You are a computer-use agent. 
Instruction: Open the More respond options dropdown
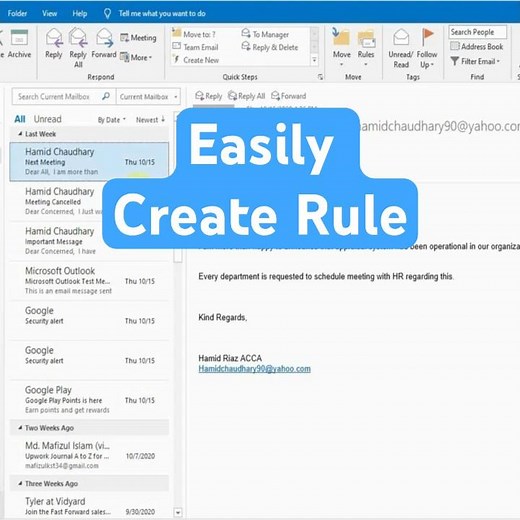click(x=136, y=57)
